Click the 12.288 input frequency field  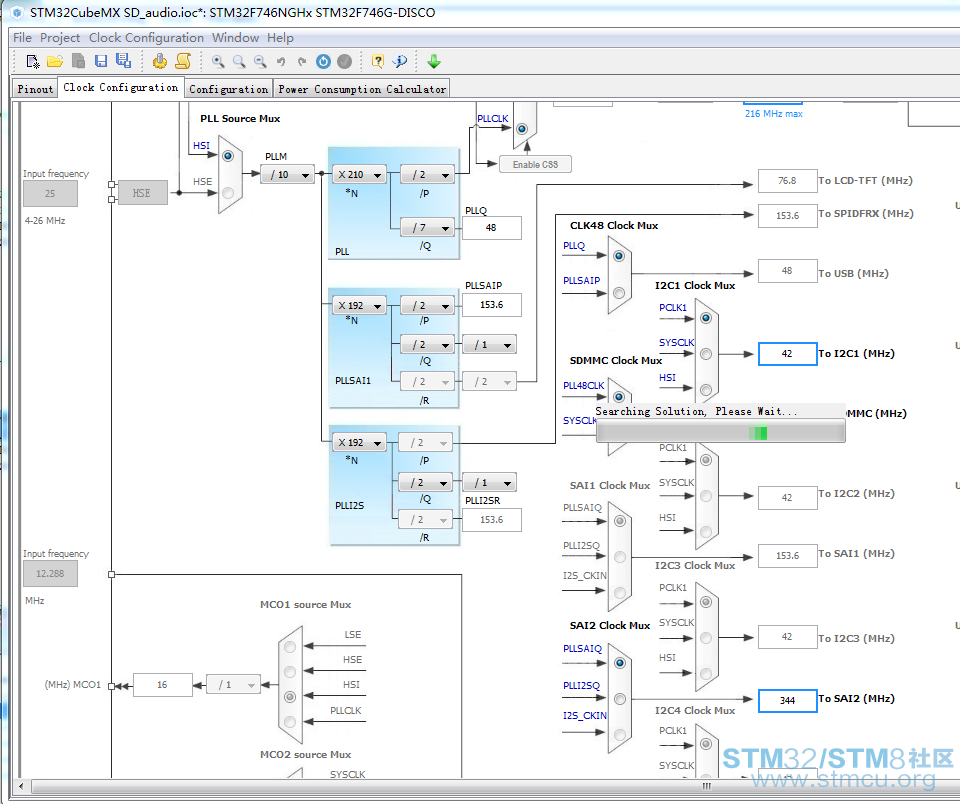pyautogui.click(x=50, y=574)
